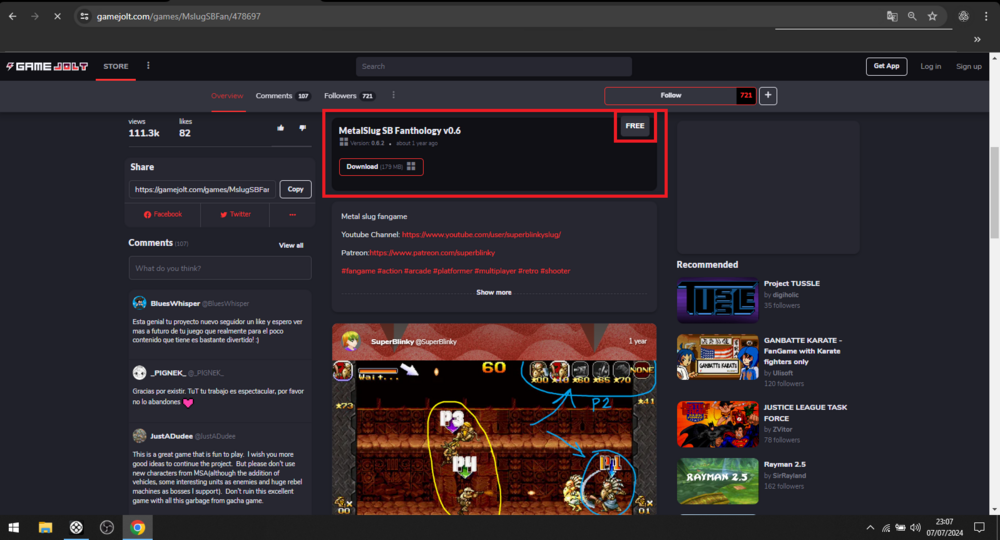
Task: Click the browser translate page icon
Action: 892,16
